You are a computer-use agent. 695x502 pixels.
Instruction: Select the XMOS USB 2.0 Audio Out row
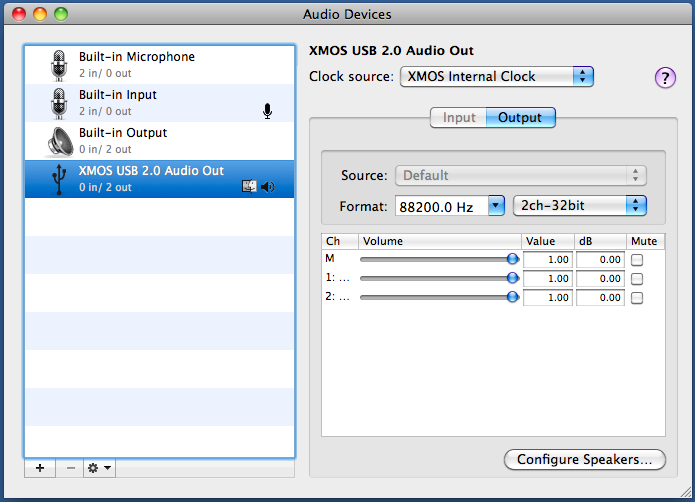pos(160,179)
